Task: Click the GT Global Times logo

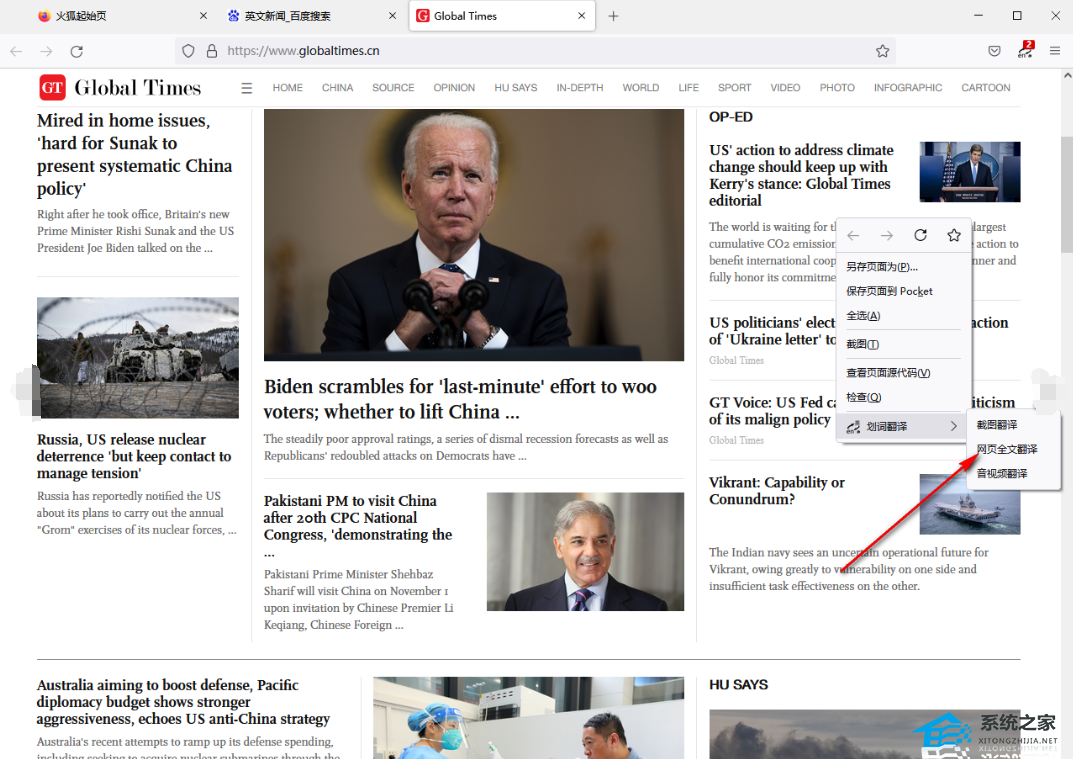Action: [x=120, y=88]
